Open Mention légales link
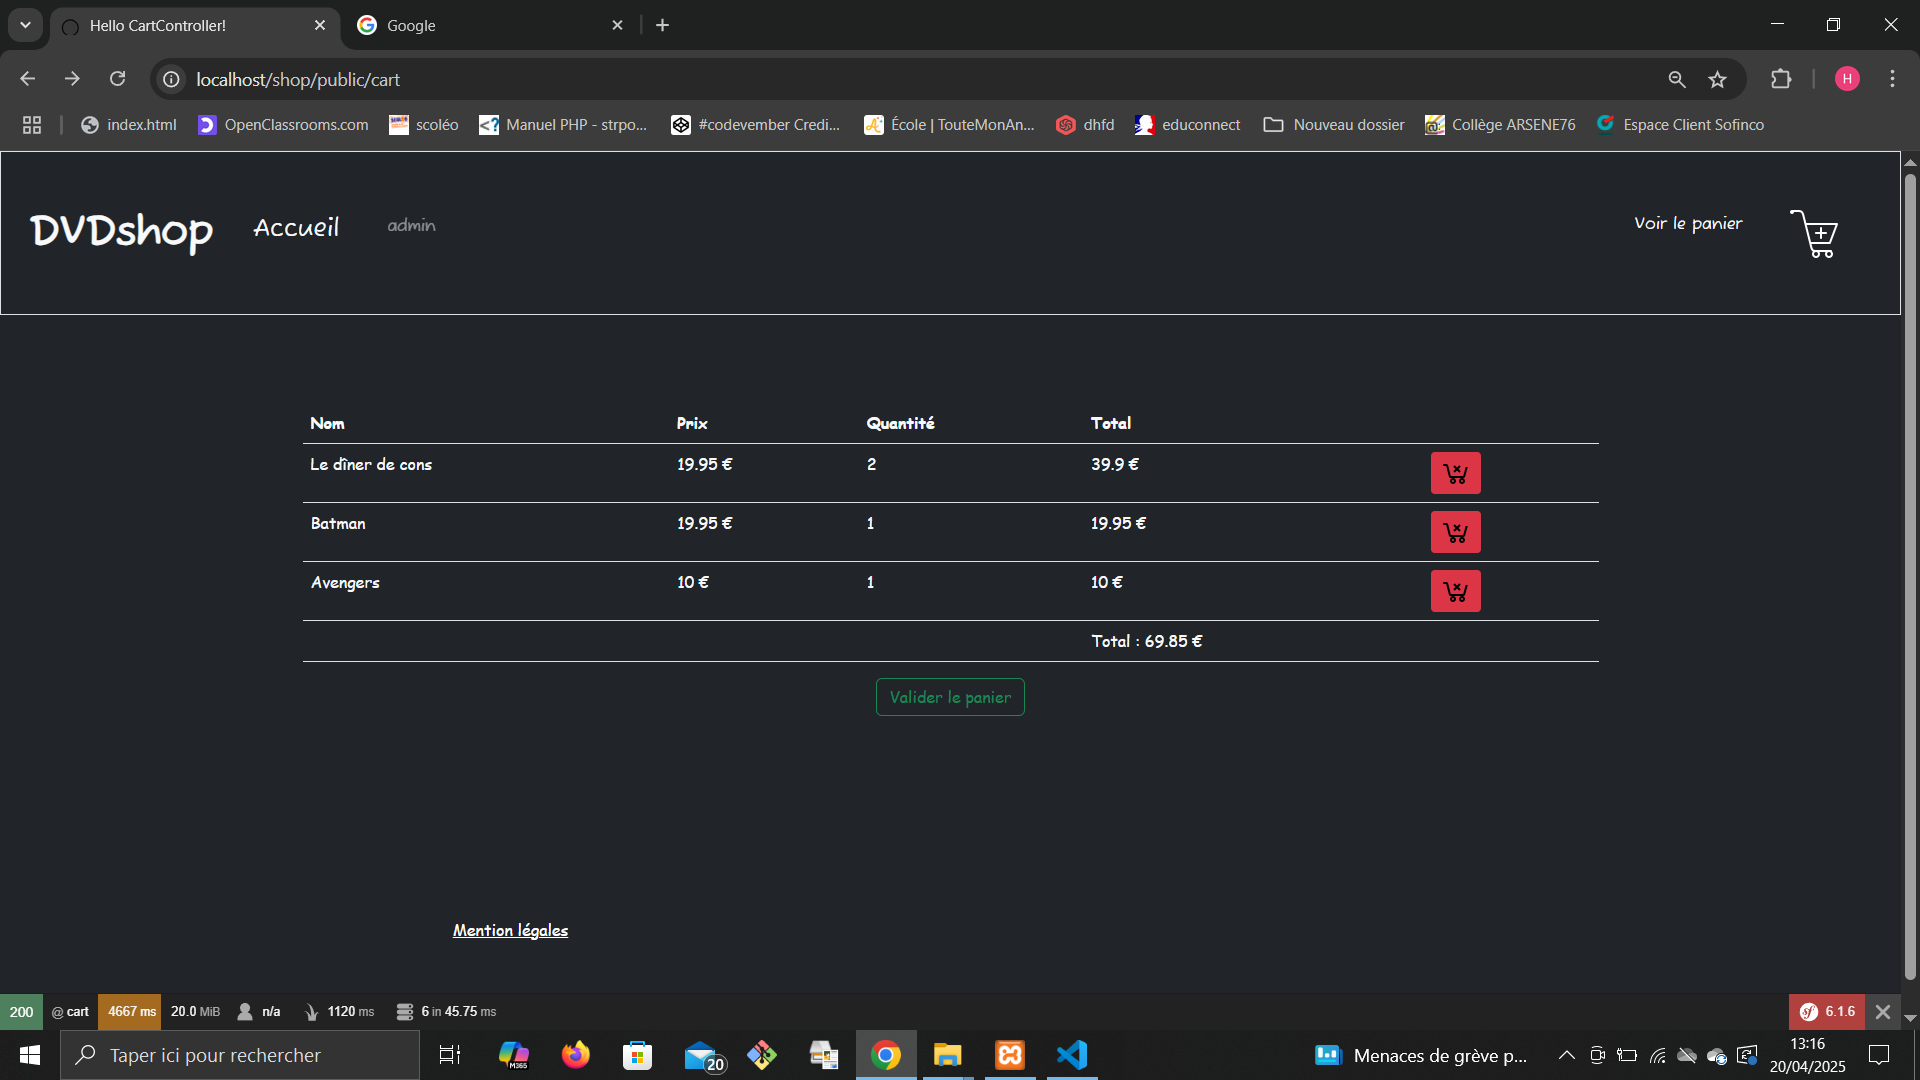Image resolution: width=1920 pixels, height=1080 pixels. [510, 930]
